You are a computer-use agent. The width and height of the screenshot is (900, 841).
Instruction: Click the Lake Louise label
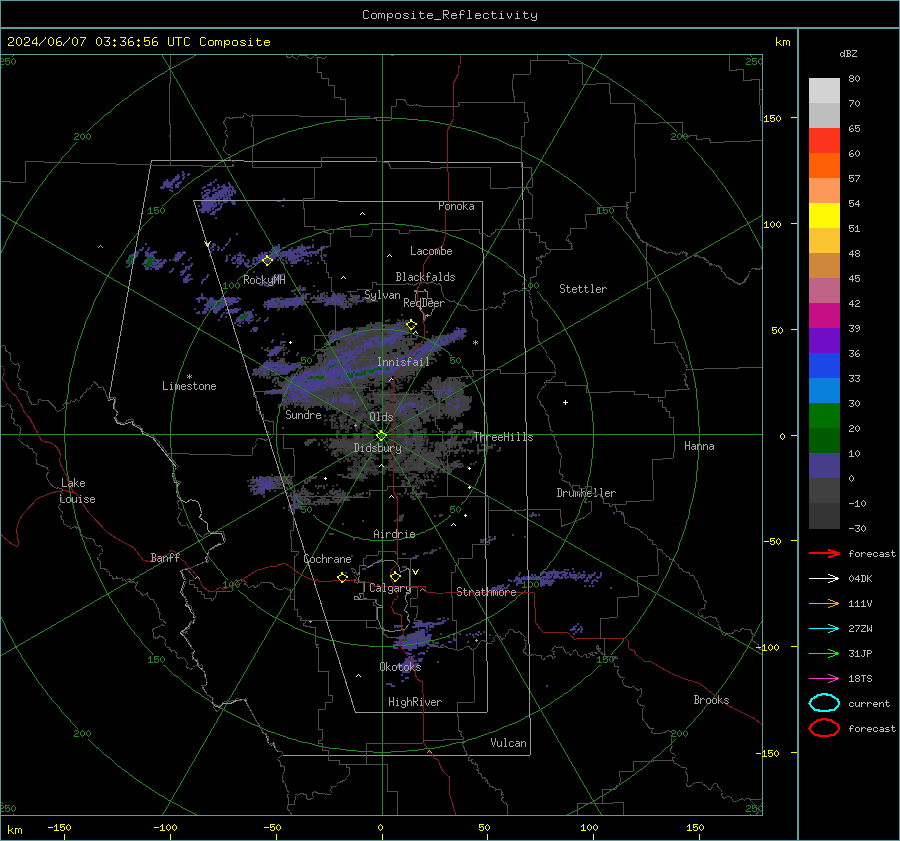click(x=77, y=491)
